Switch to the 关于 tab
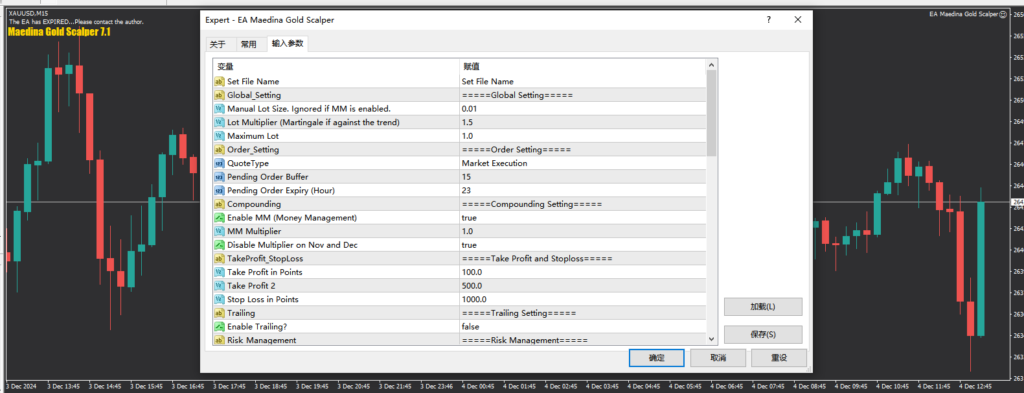This screenshot has height=393, width=1024. (x=217, y=45)
